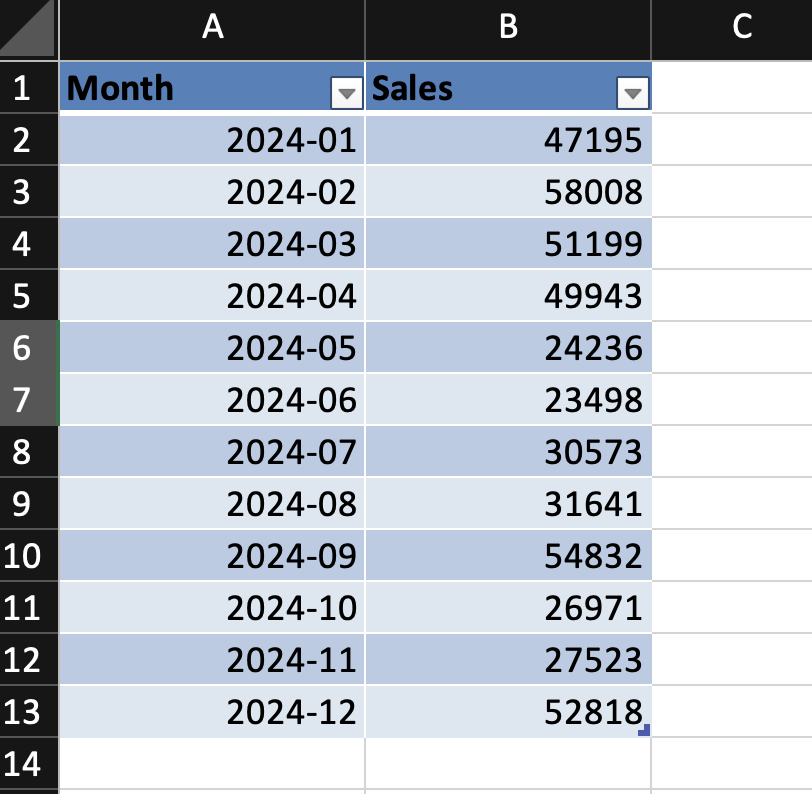Click the table resize handle at B13
The width and height of the screenshot is (812, 794).
(x=644, y=732)
